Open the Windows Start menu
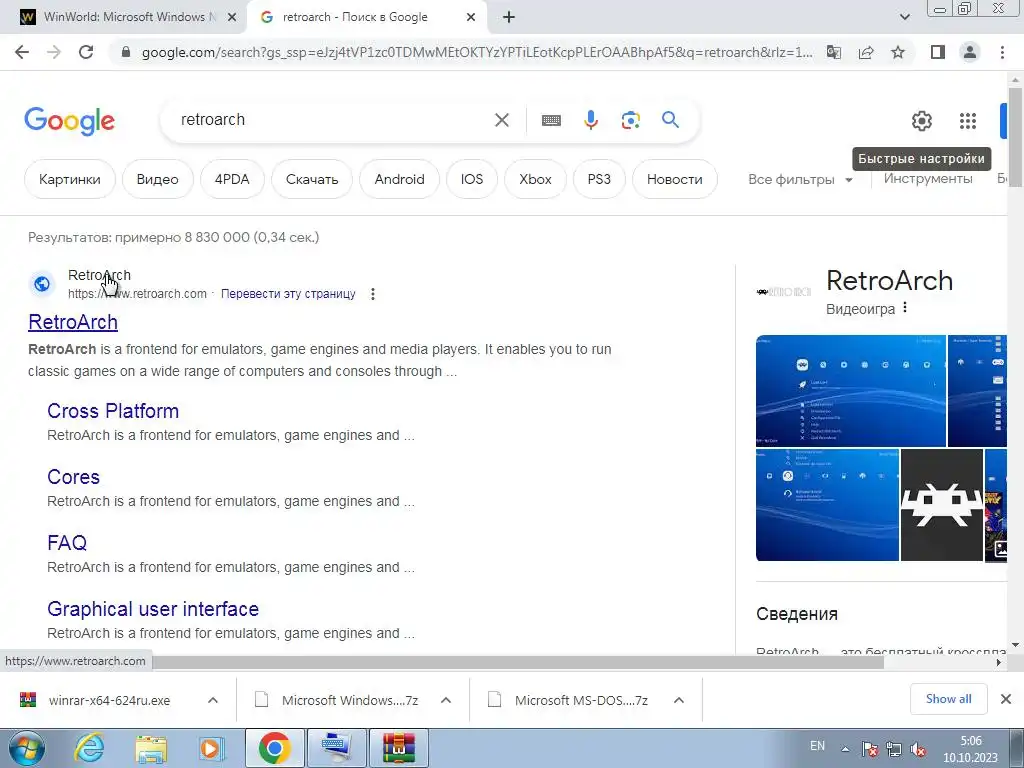1024x768 pixels. tap(27, 748)
